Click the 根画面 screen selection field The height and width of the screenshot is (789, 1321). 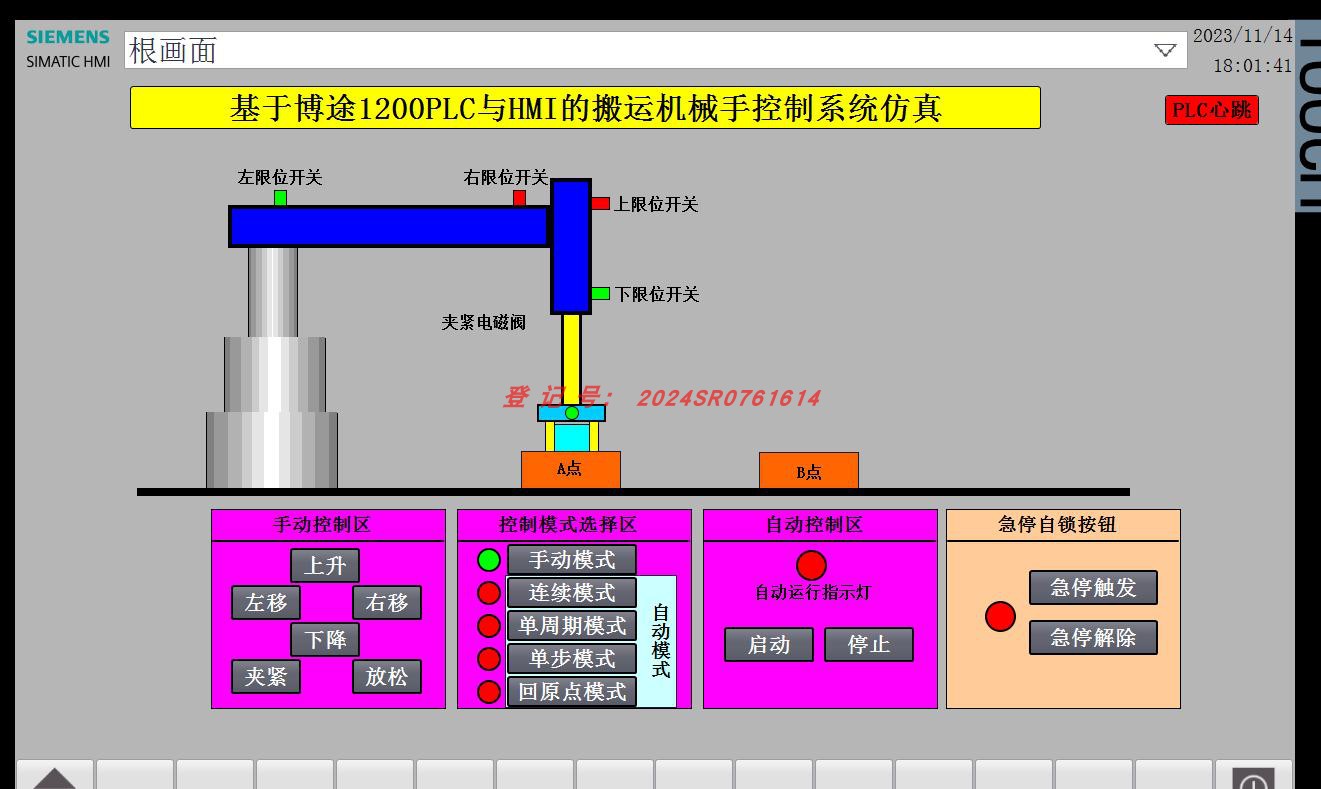(x=656, y=50)
